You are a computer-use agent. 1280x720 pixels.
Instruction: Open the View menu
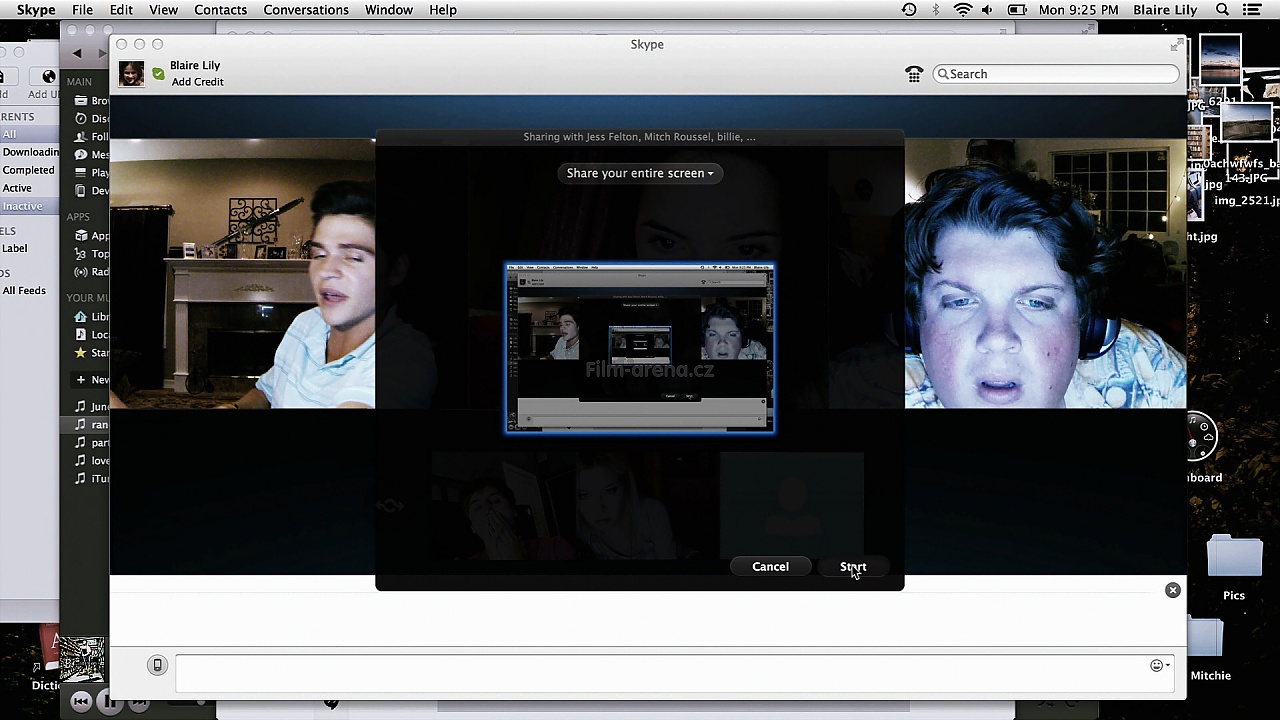(163, 10)
